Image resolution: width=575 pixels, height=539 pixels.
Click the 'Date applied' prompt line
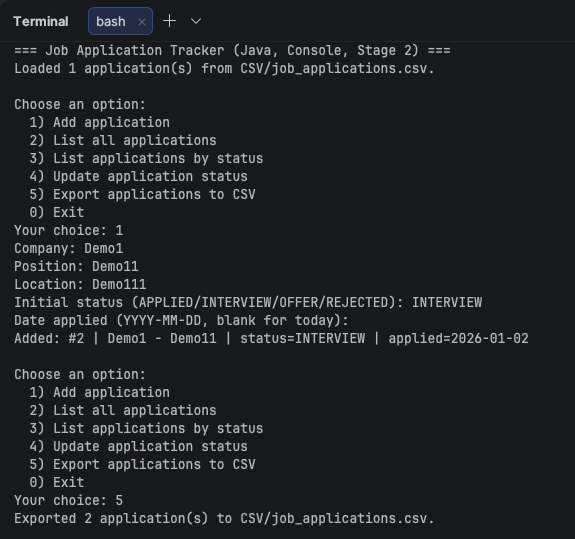(181, 320)
